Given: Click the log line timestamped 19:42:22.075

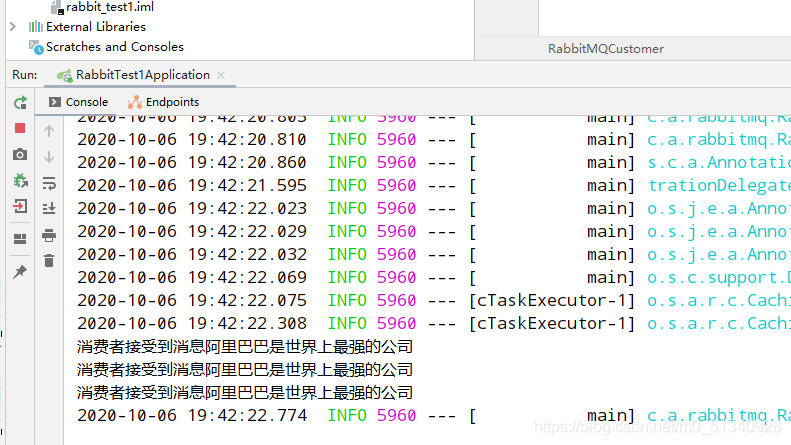Looking at the screenshot, I should tap(434, 301).
